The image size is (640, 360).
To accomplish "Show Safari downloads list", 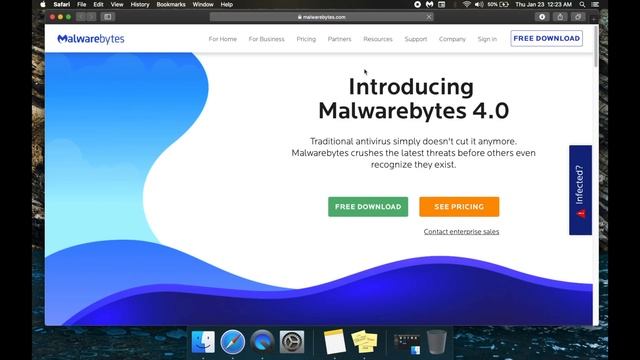I will coord(542,17).
